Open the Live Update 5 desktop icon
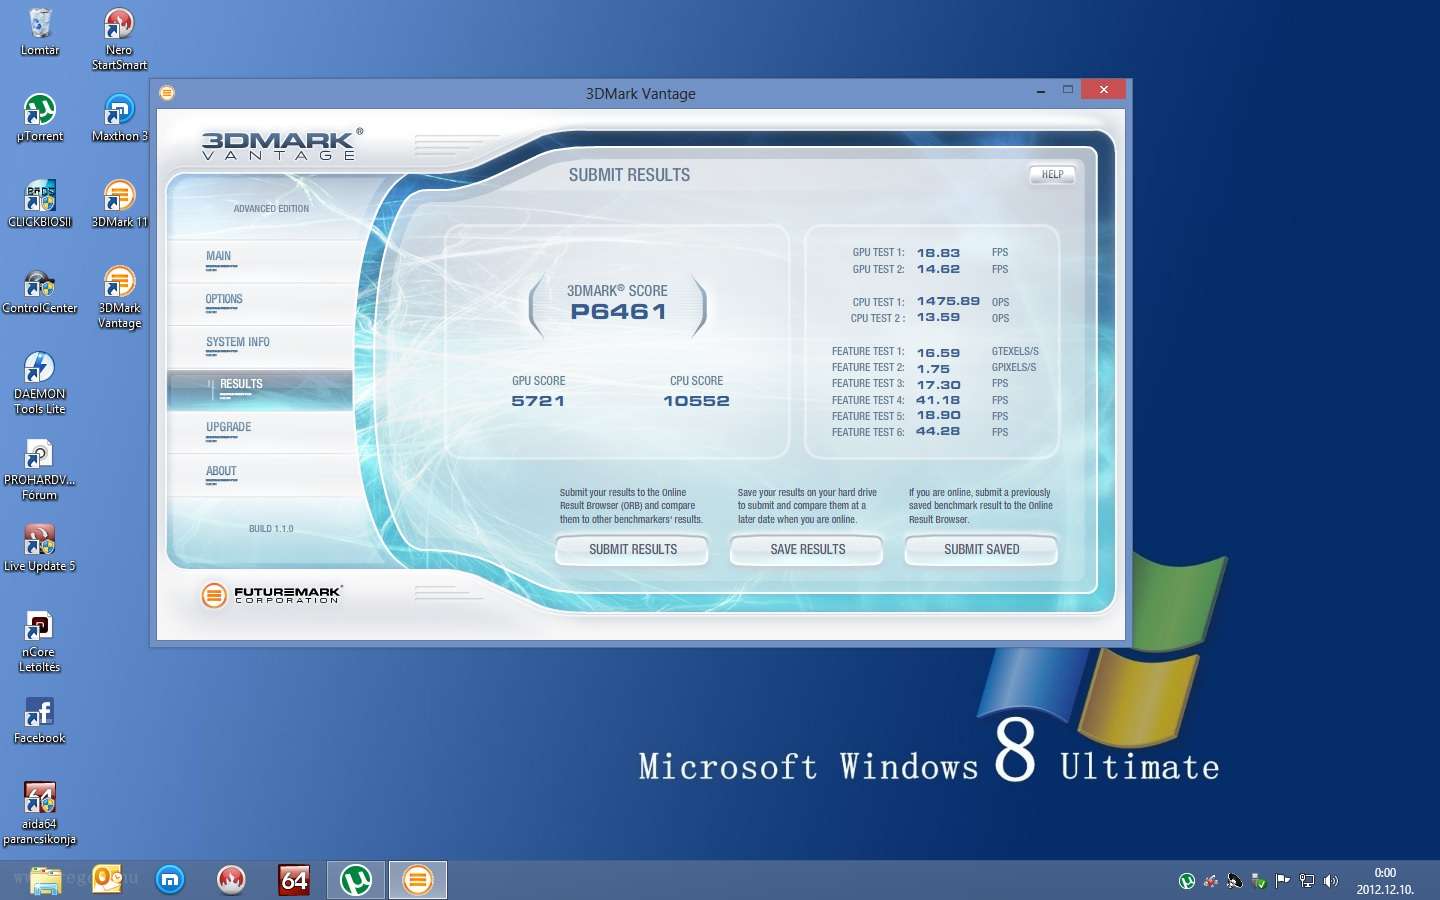1440x900 pixels. 40,547
